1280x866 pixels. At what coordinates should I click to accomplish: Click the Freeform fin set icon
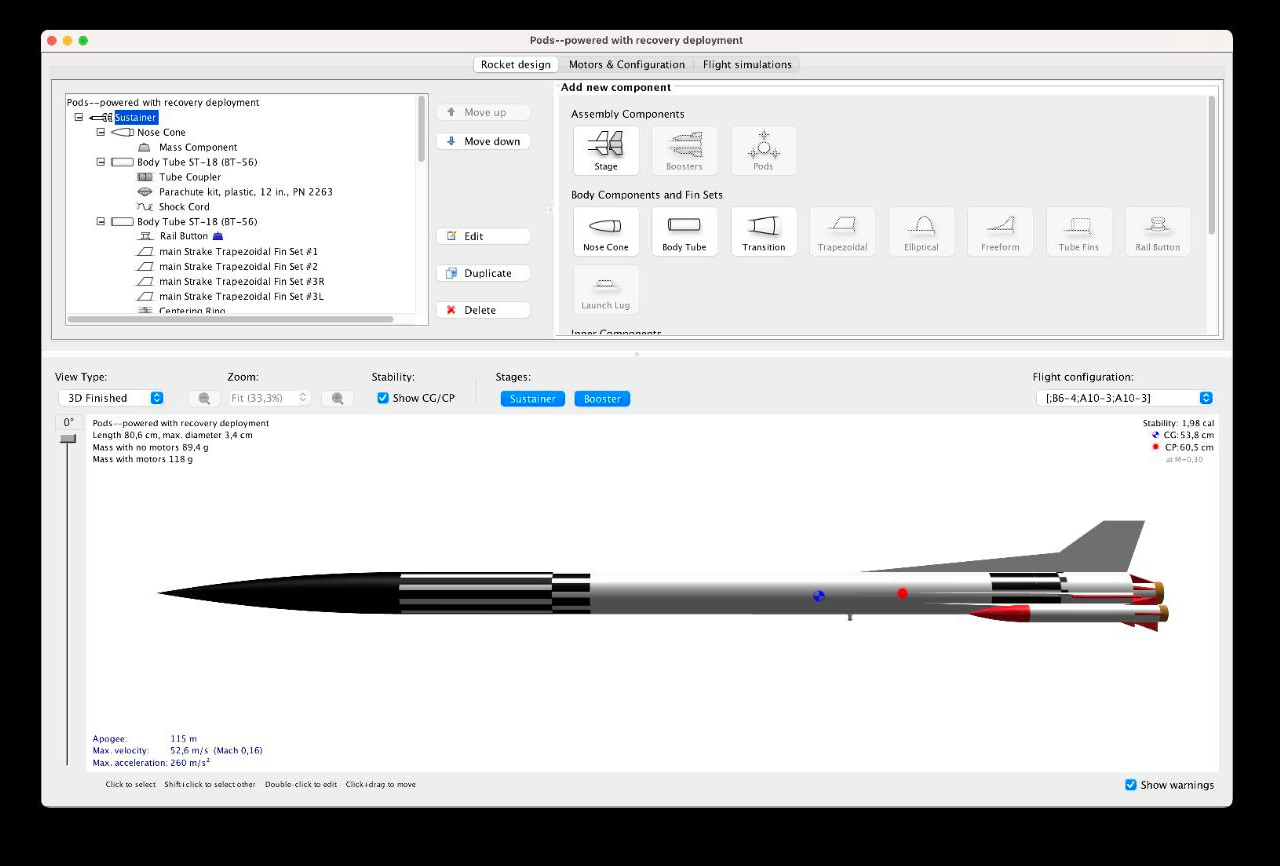tap(1000, 231)
